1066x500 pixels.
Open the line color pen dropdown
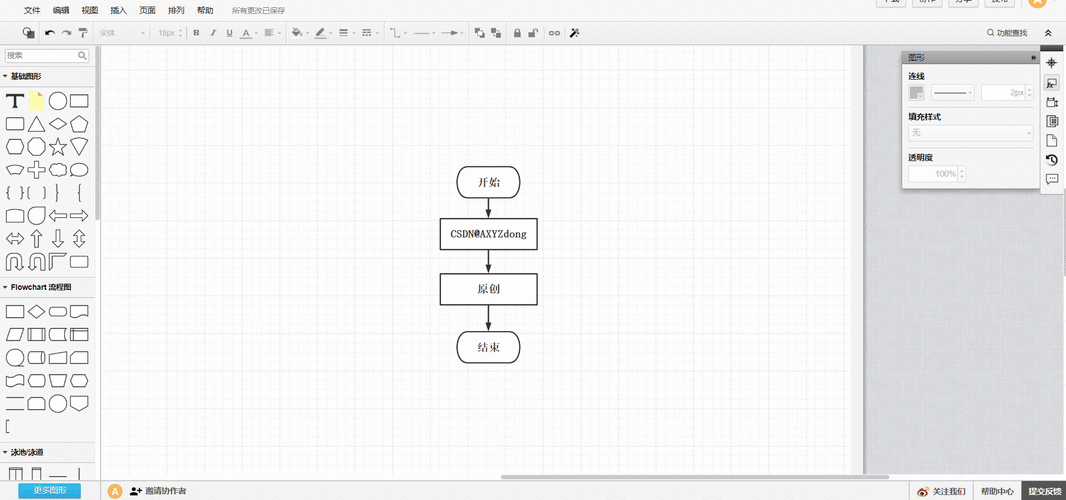pos(322,33)
